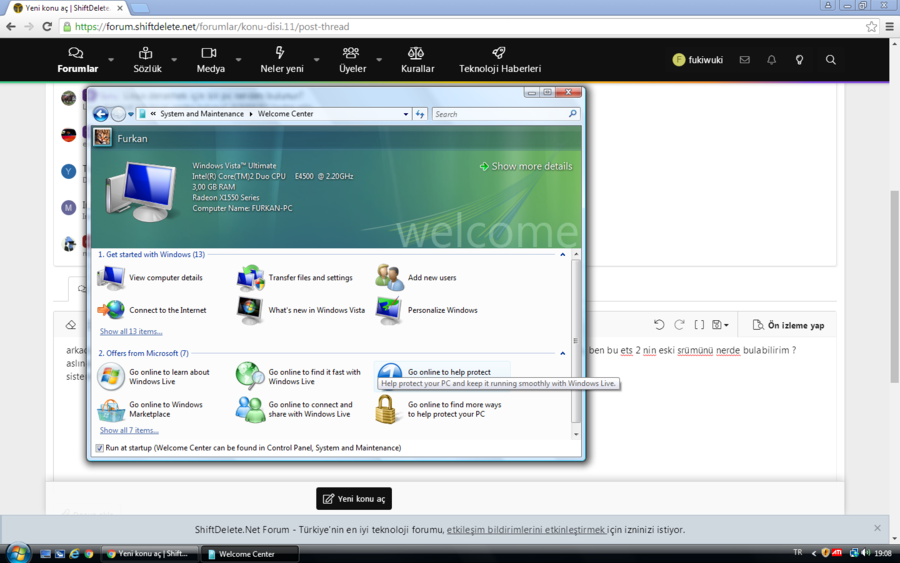Open Chrome menu hamburger icon
900x563 pixels.
(x=890, y=26)
